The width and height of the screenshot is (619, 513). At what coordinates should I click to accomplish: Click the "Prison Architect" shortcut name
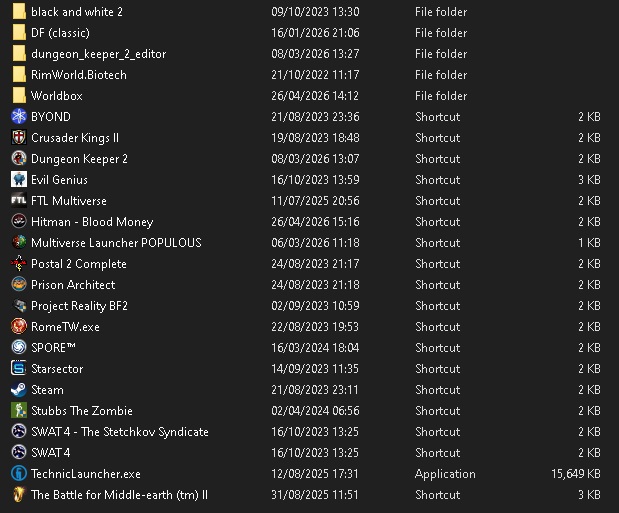[73, 285]
